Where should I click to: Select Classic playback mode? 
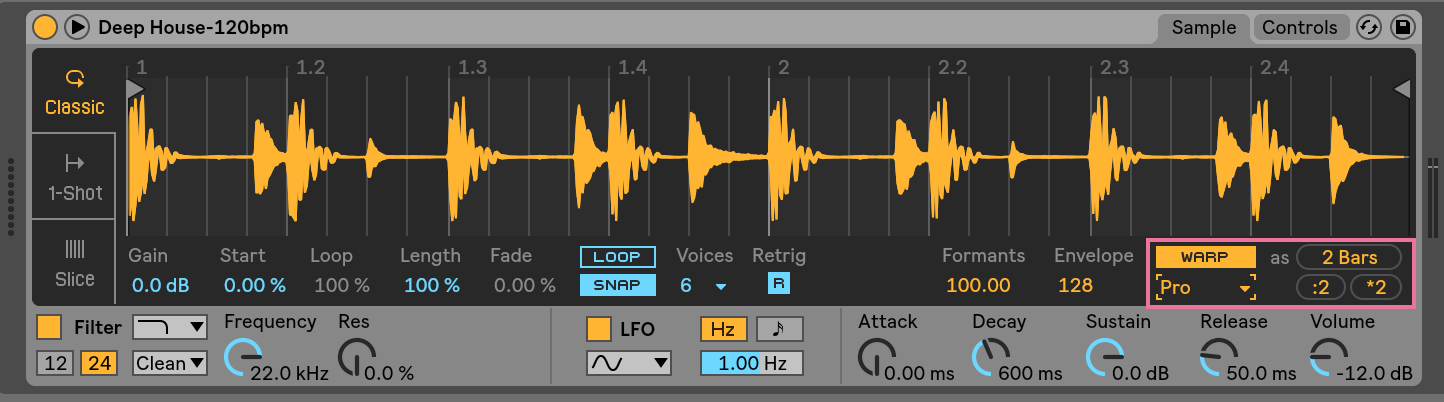click(x=74, y=92)
